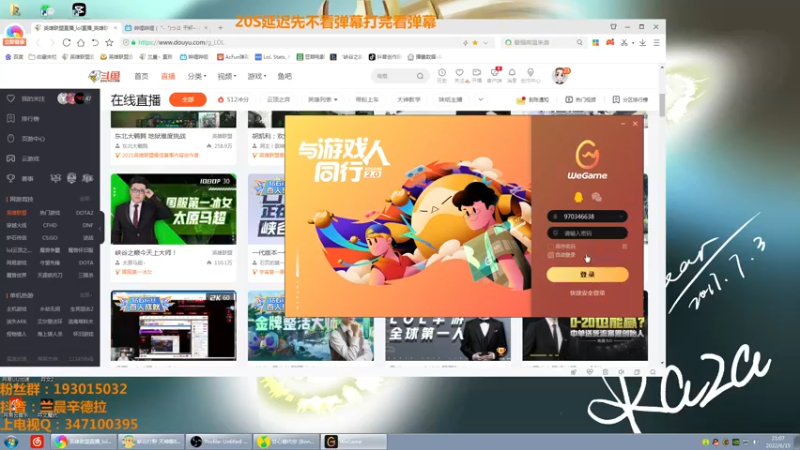Viewport: 800px width, 450px height.
Task: Open the hot videos link with play icon
Action: coord(581,99)
